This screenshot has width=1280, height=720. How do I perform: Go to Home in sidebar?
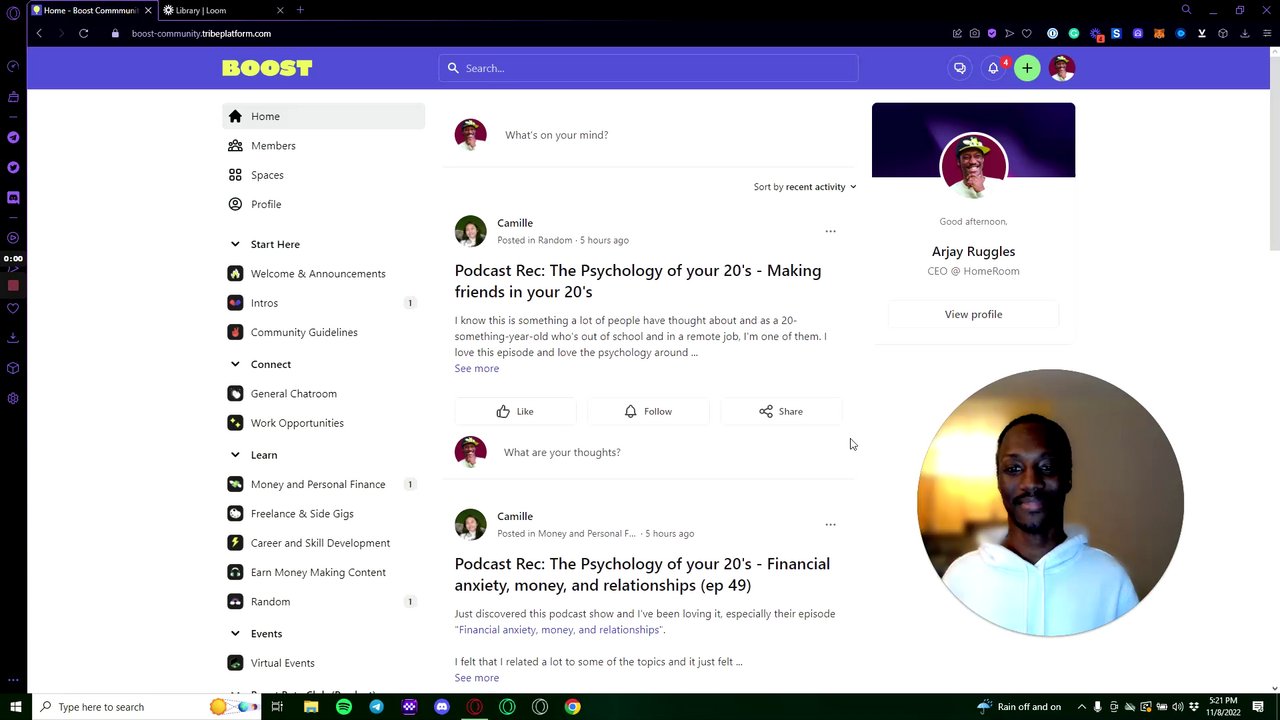click(323, 116)
